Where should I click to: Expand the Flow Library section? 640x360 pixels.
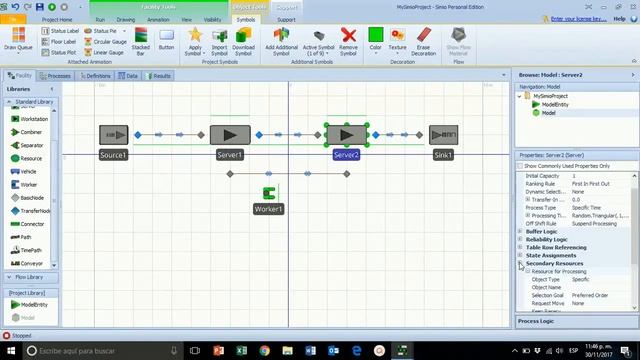point(9,277)
